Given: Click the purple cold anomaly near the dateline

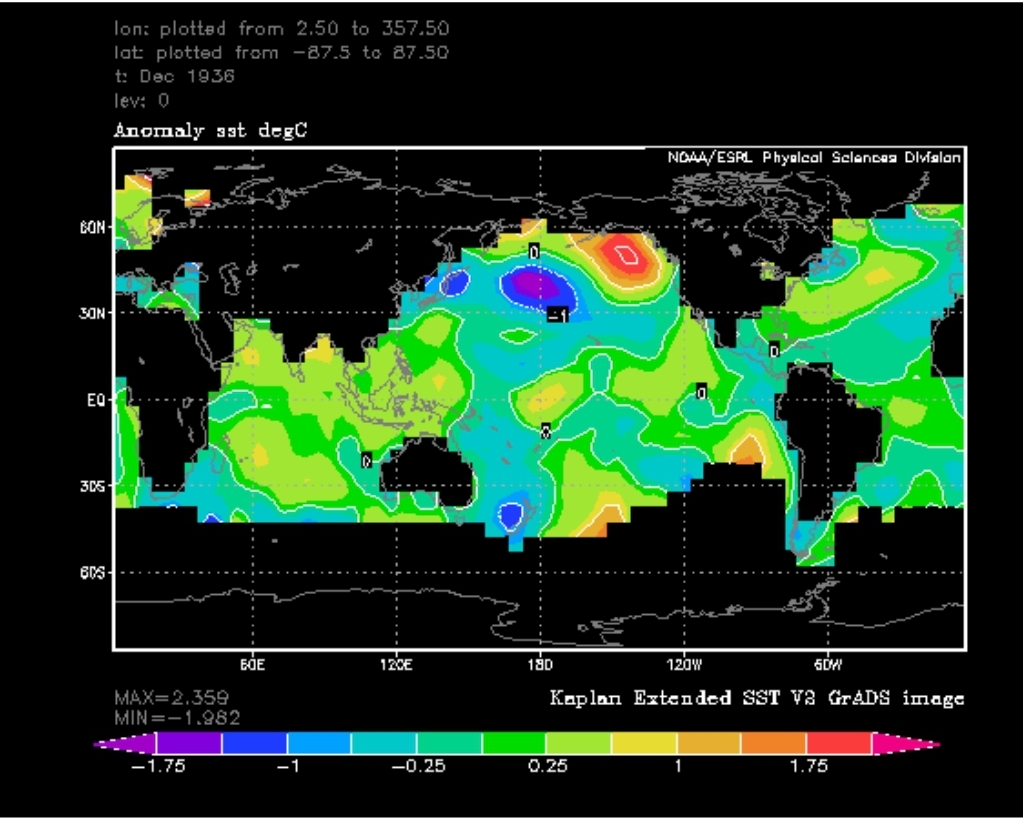Looking at the screenshot, I should [535, 283].
